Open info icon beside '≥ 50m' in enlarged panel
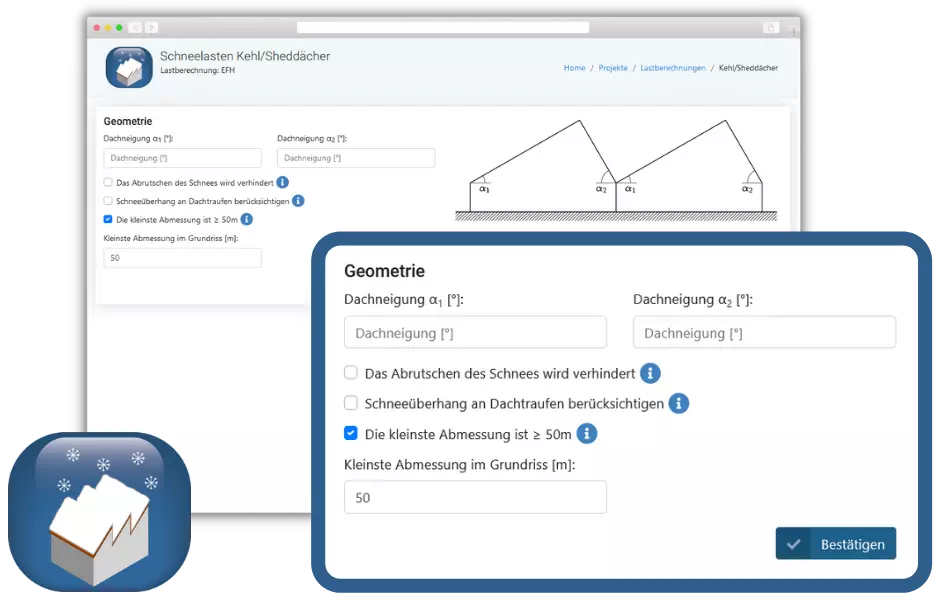The image size is (938, 602). tap(587, 433)
